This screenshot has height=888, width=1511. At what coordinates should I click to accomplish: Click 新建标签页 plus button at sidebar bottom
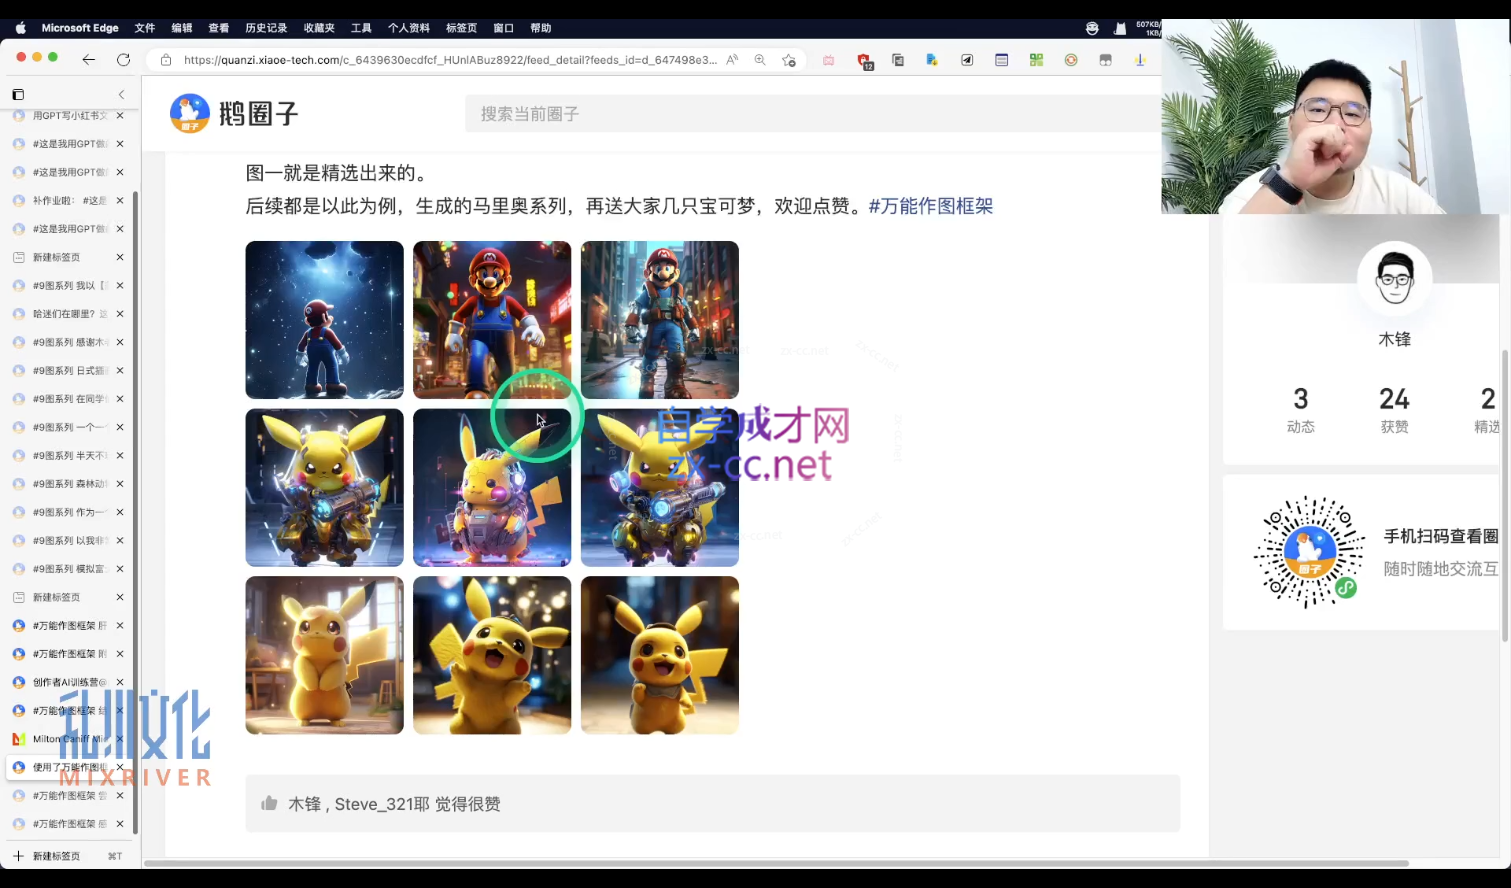click(18, 856)
